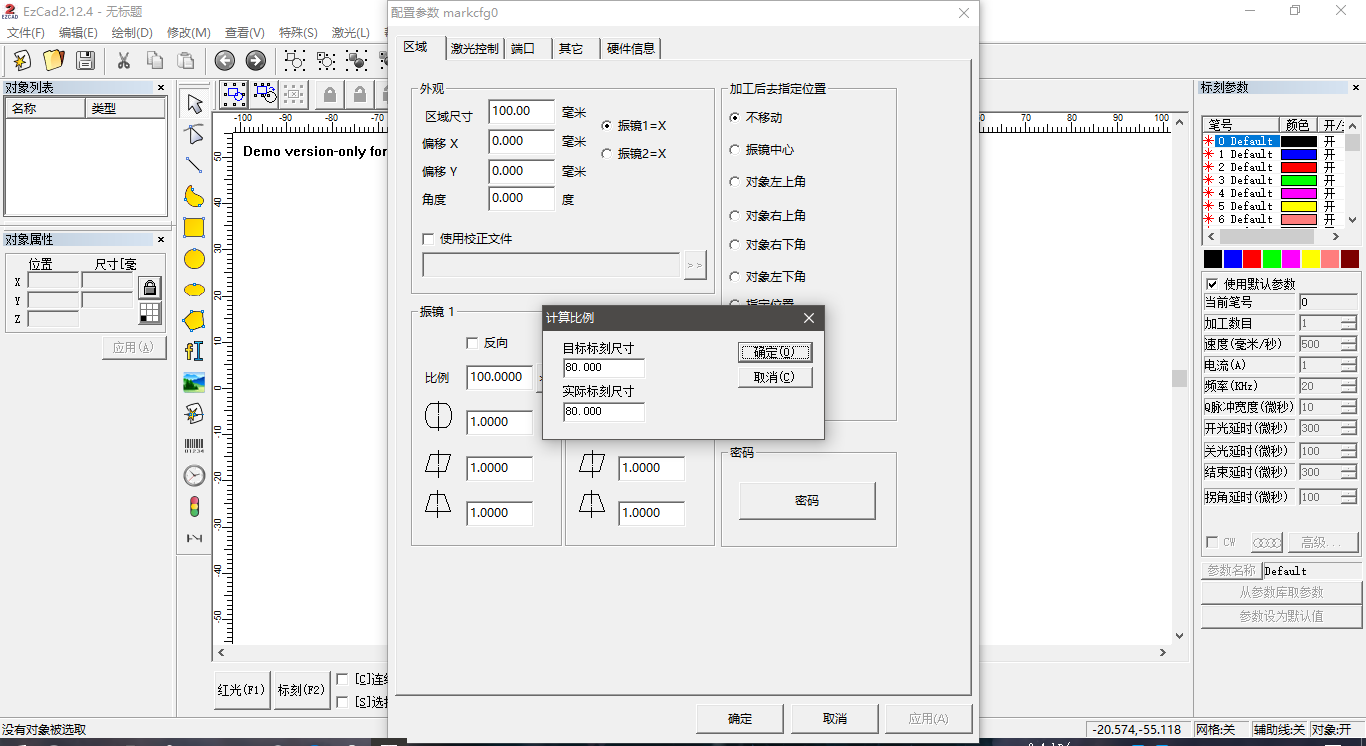Pick the green swatch in the pen palette
The image size is (1366, 746).
point(1271,259)
